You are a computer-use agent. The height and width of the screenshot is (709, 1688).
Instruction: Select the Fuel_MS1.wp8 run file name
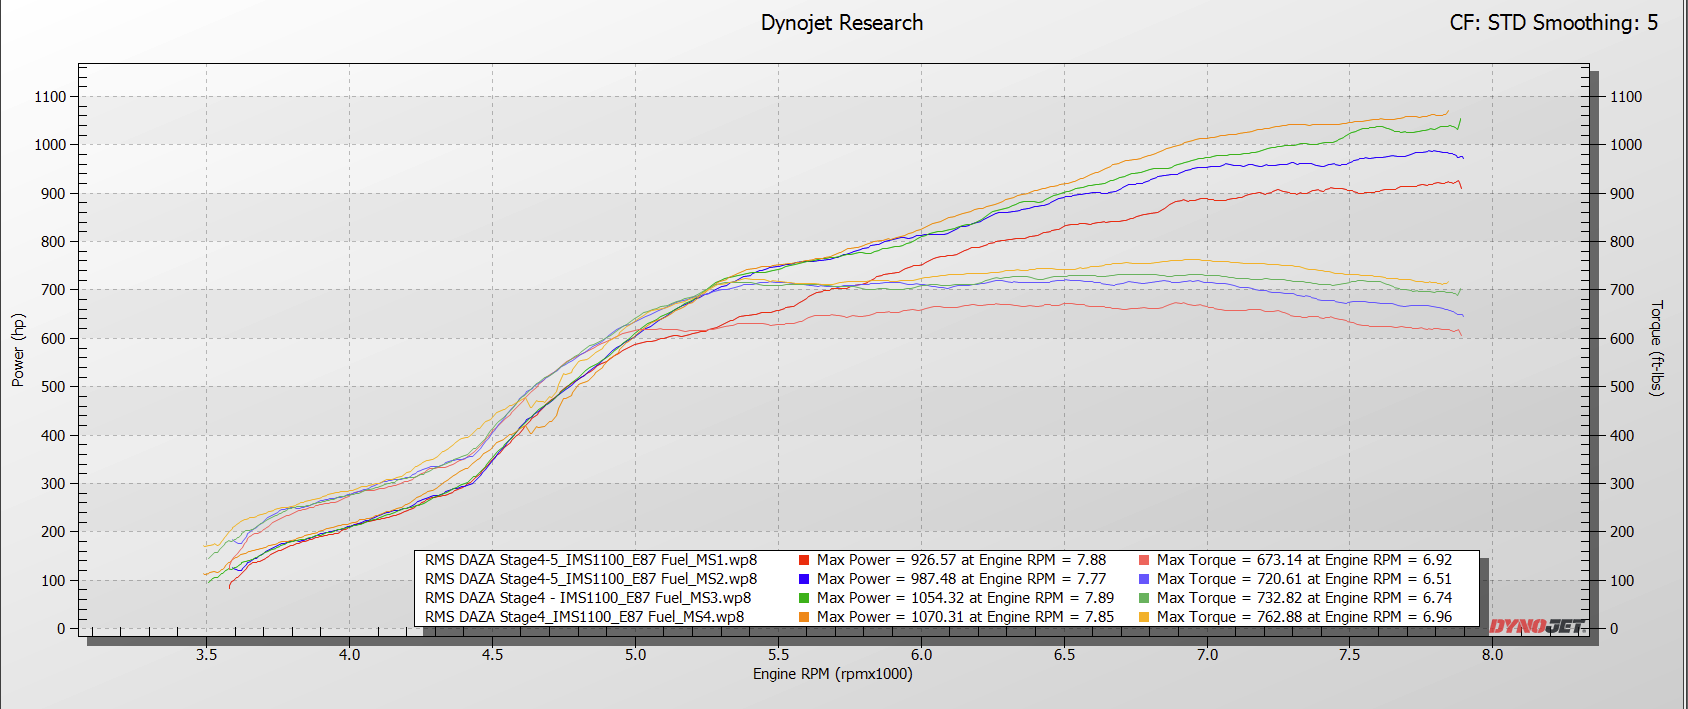pos(591,560)
